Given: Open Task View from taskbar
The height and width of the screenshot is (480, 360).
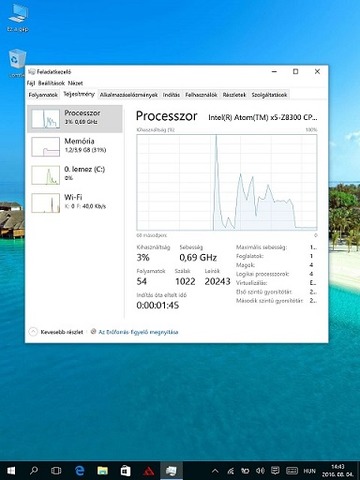Looking at the screenshot, I should tap(56, 471).
